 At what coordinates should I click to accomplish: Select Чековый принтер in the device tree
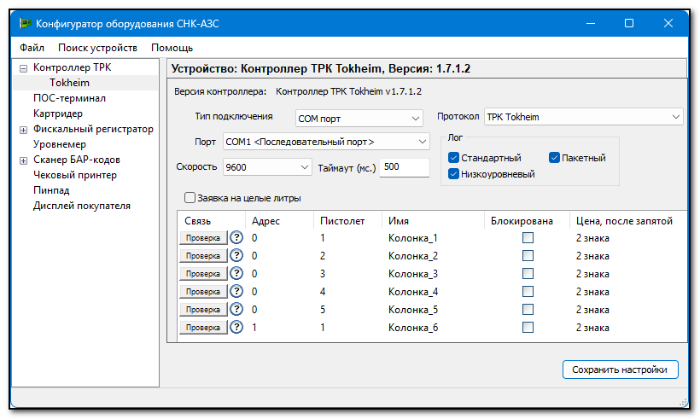coord(75,175)
